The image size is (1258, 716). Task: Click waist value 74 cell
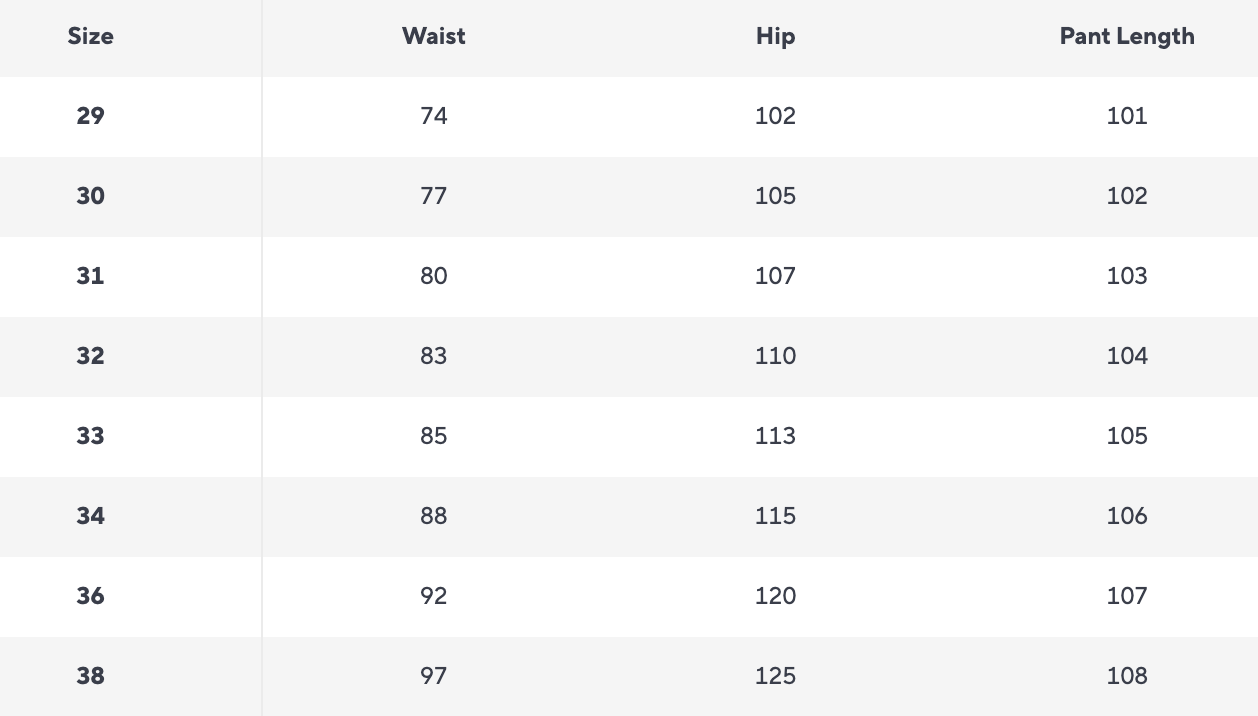[433, 116]
